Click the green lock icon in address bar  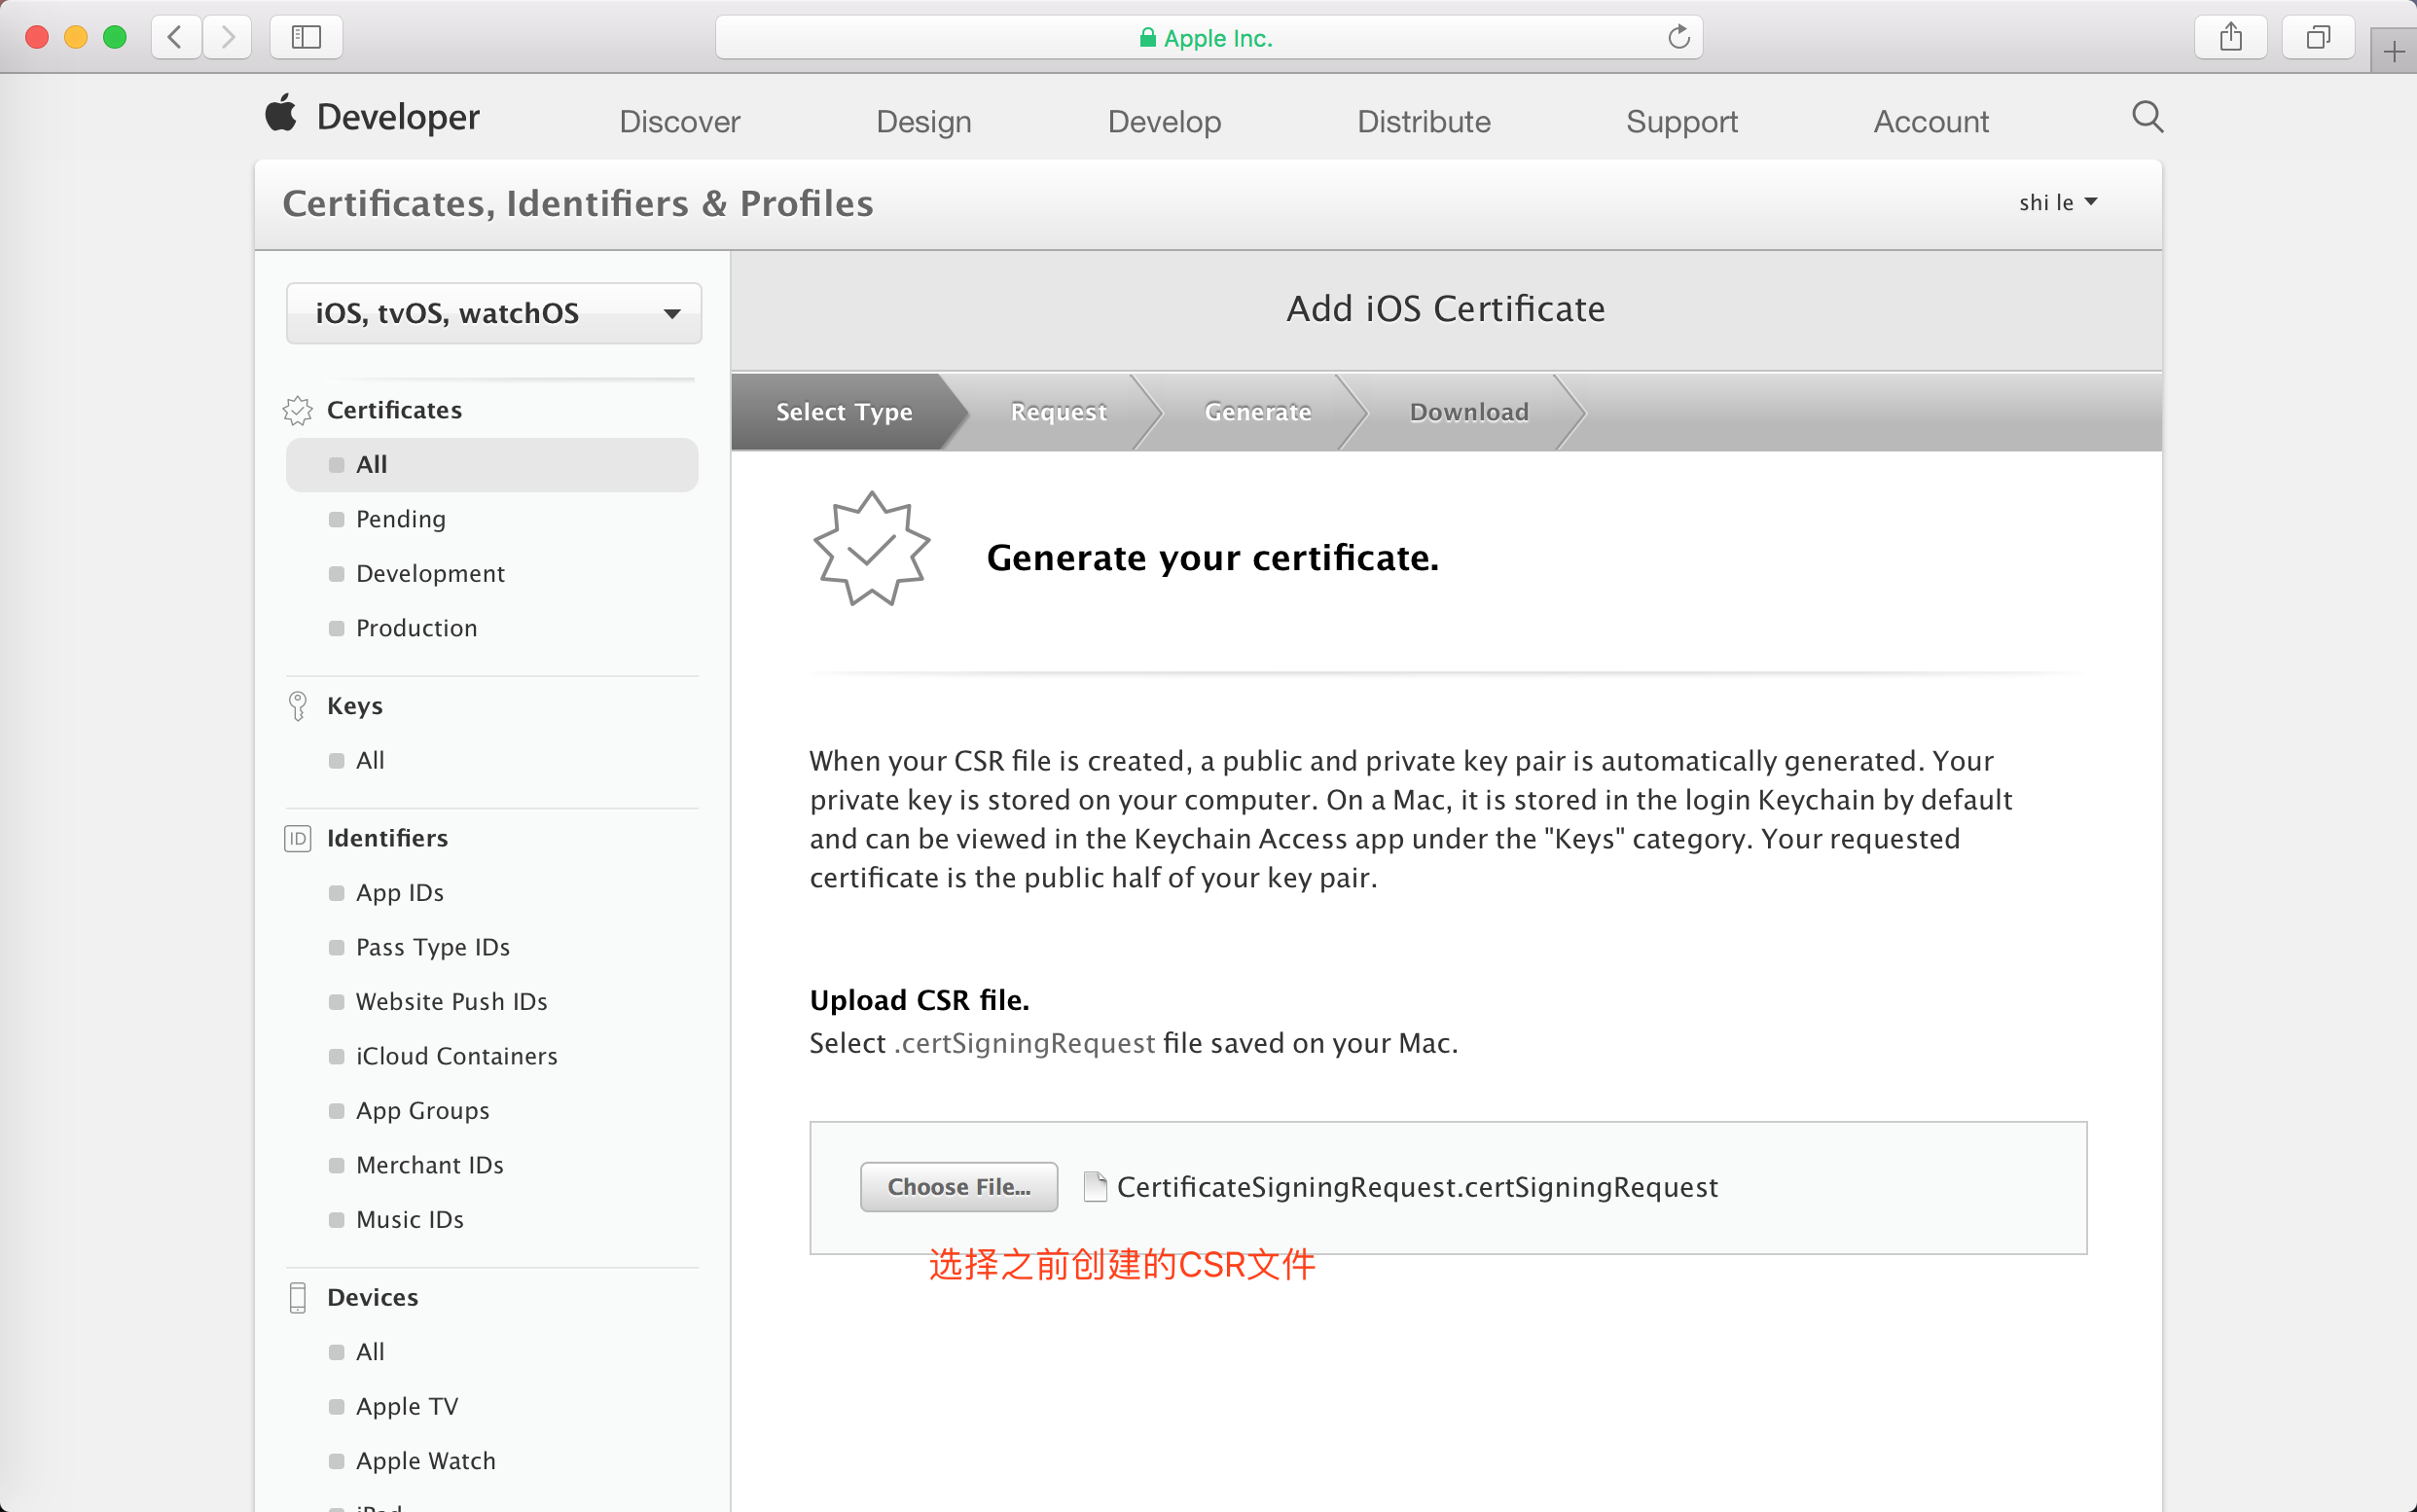(x=1148, y=38)
